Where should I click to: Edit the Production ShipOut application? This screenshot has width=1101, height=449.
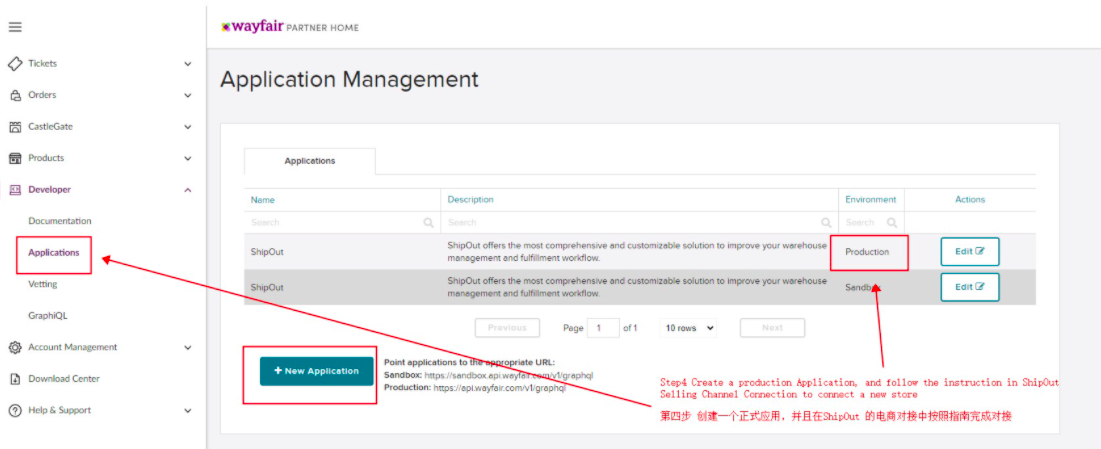[x=970, y=252]
